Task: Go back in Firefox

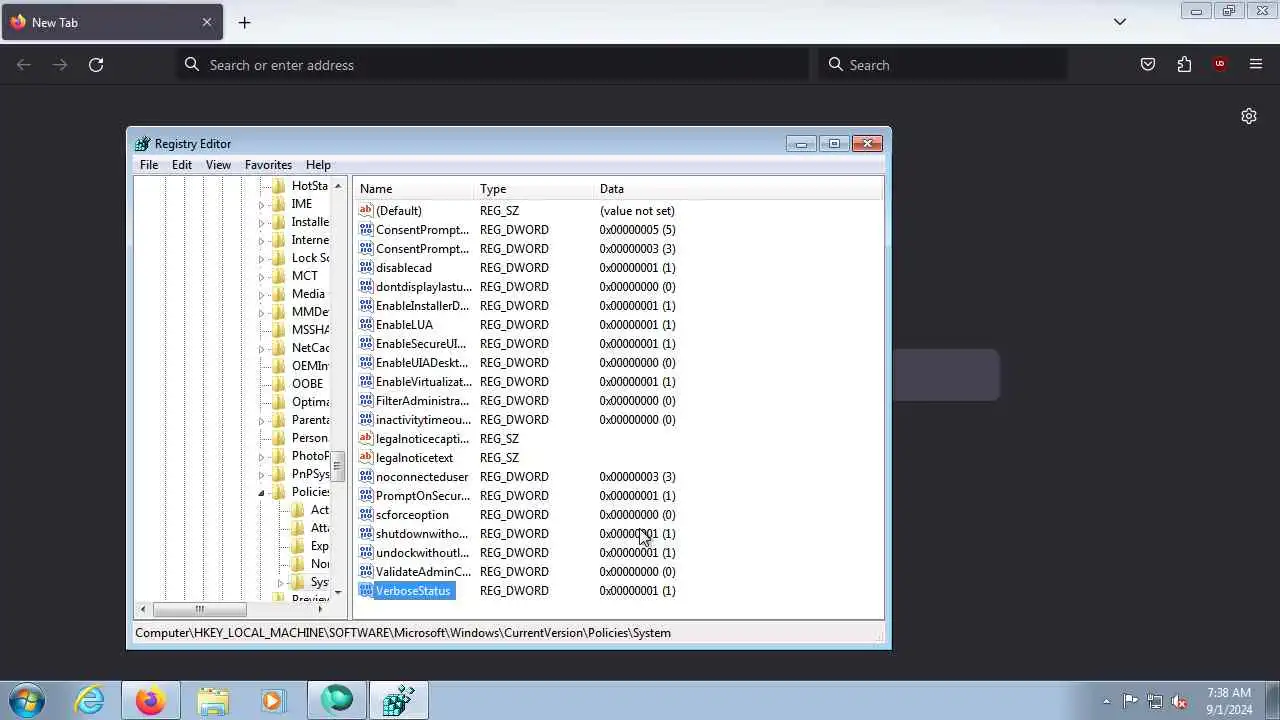Action: click(24, 65)
